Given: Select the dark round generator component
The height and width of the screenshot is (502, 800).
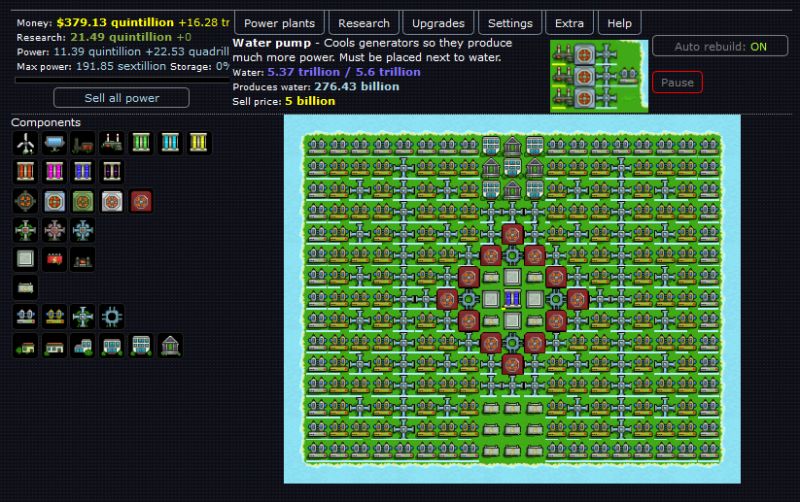Looking at the screenshot, I should coord(25,201).
